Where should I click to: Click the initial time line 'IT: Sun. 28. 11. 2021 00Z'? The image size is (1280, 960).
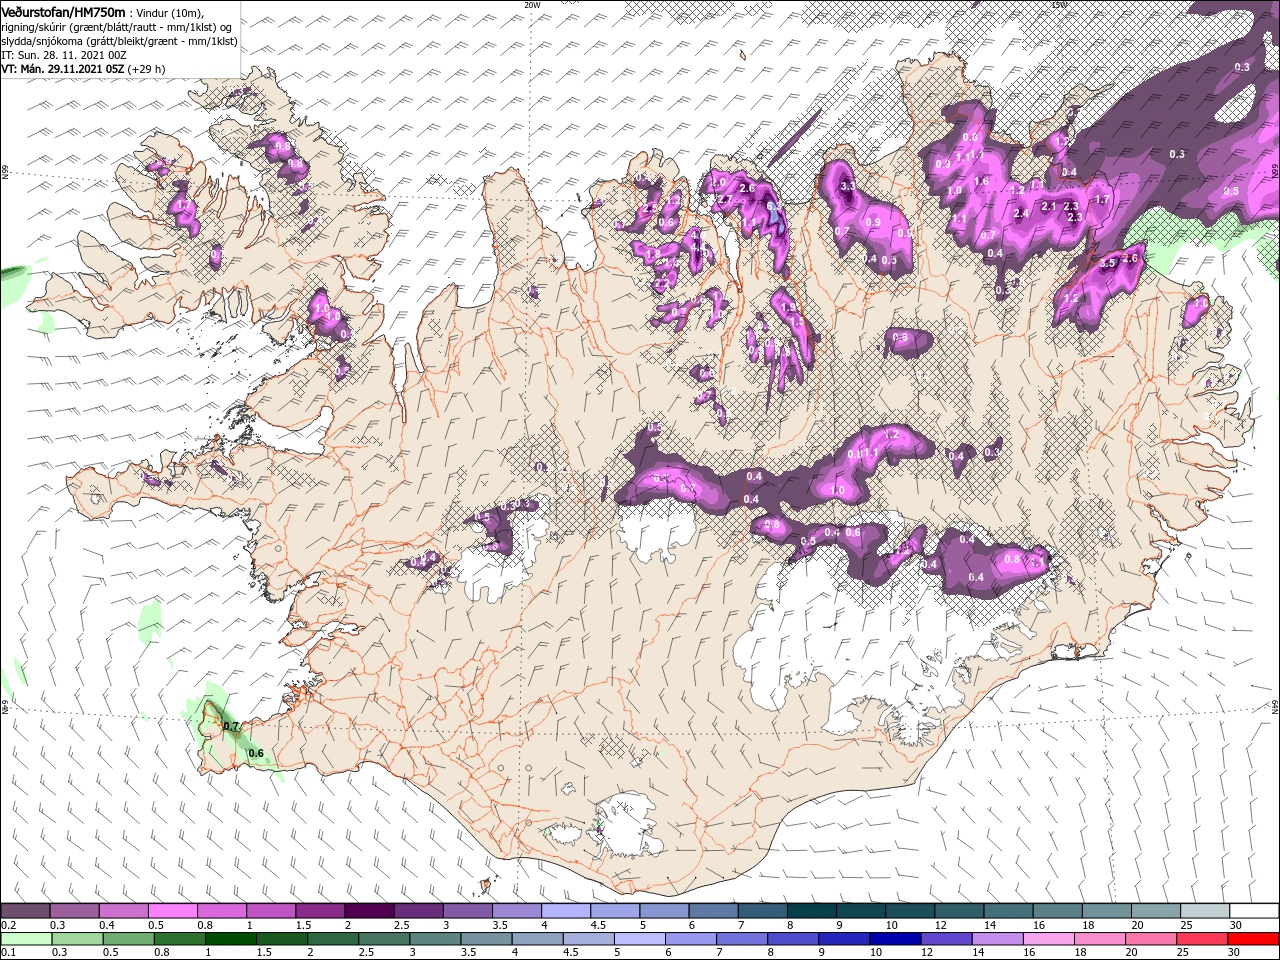click(x=64, y=55)
